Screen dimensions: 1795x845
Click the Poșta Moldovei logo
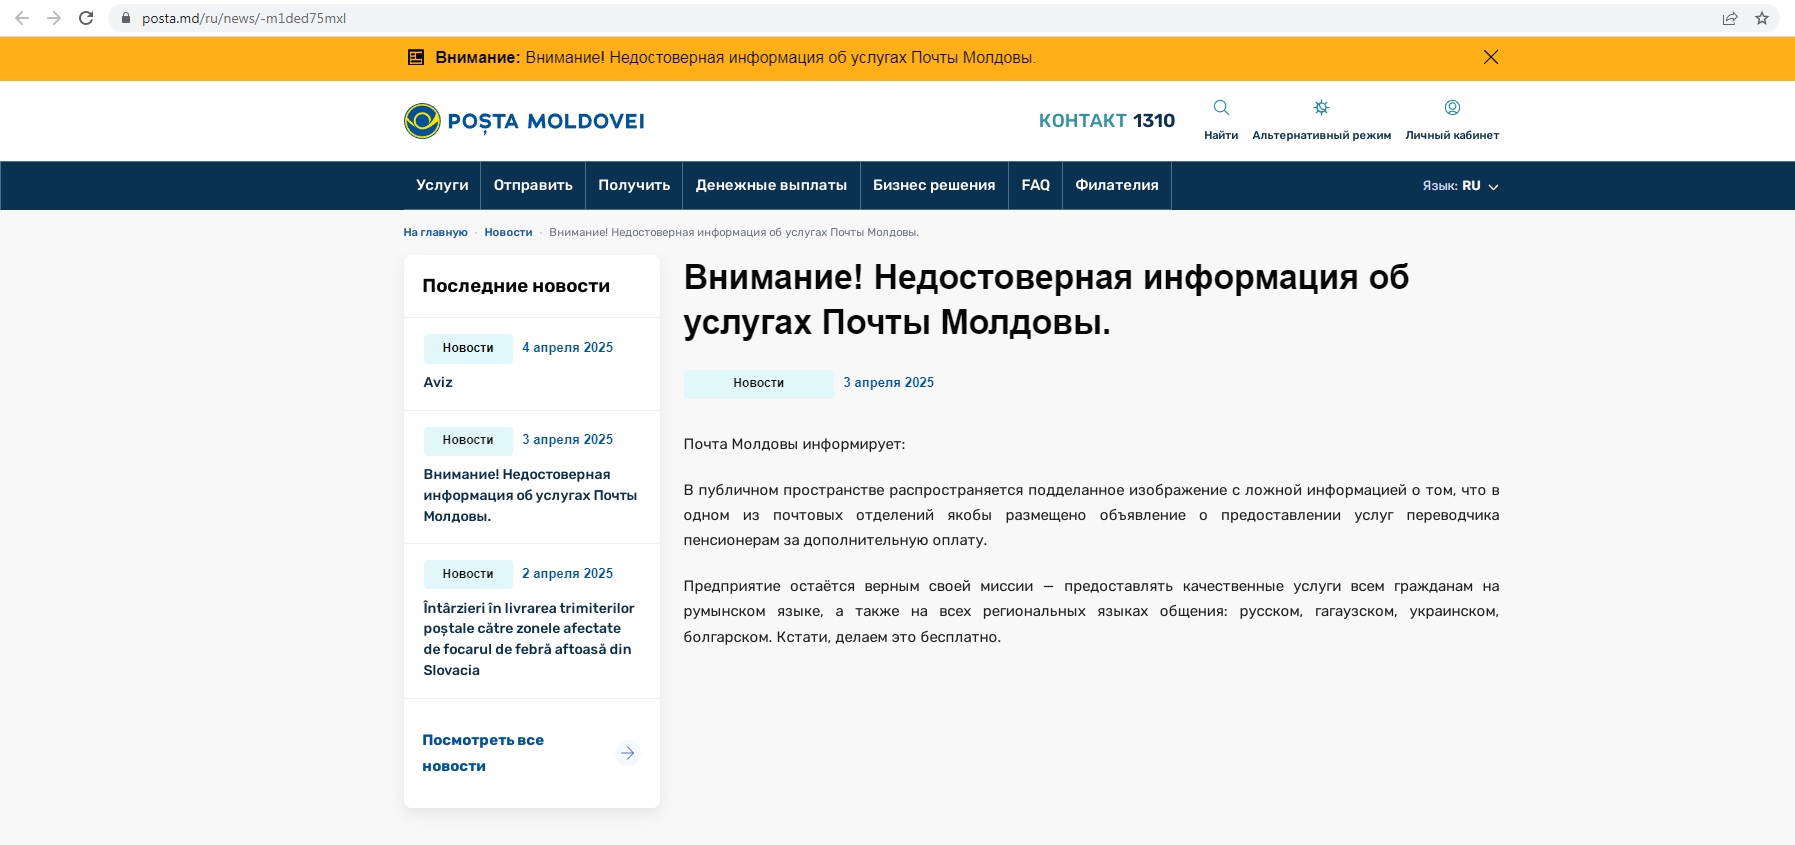(524, 121)
